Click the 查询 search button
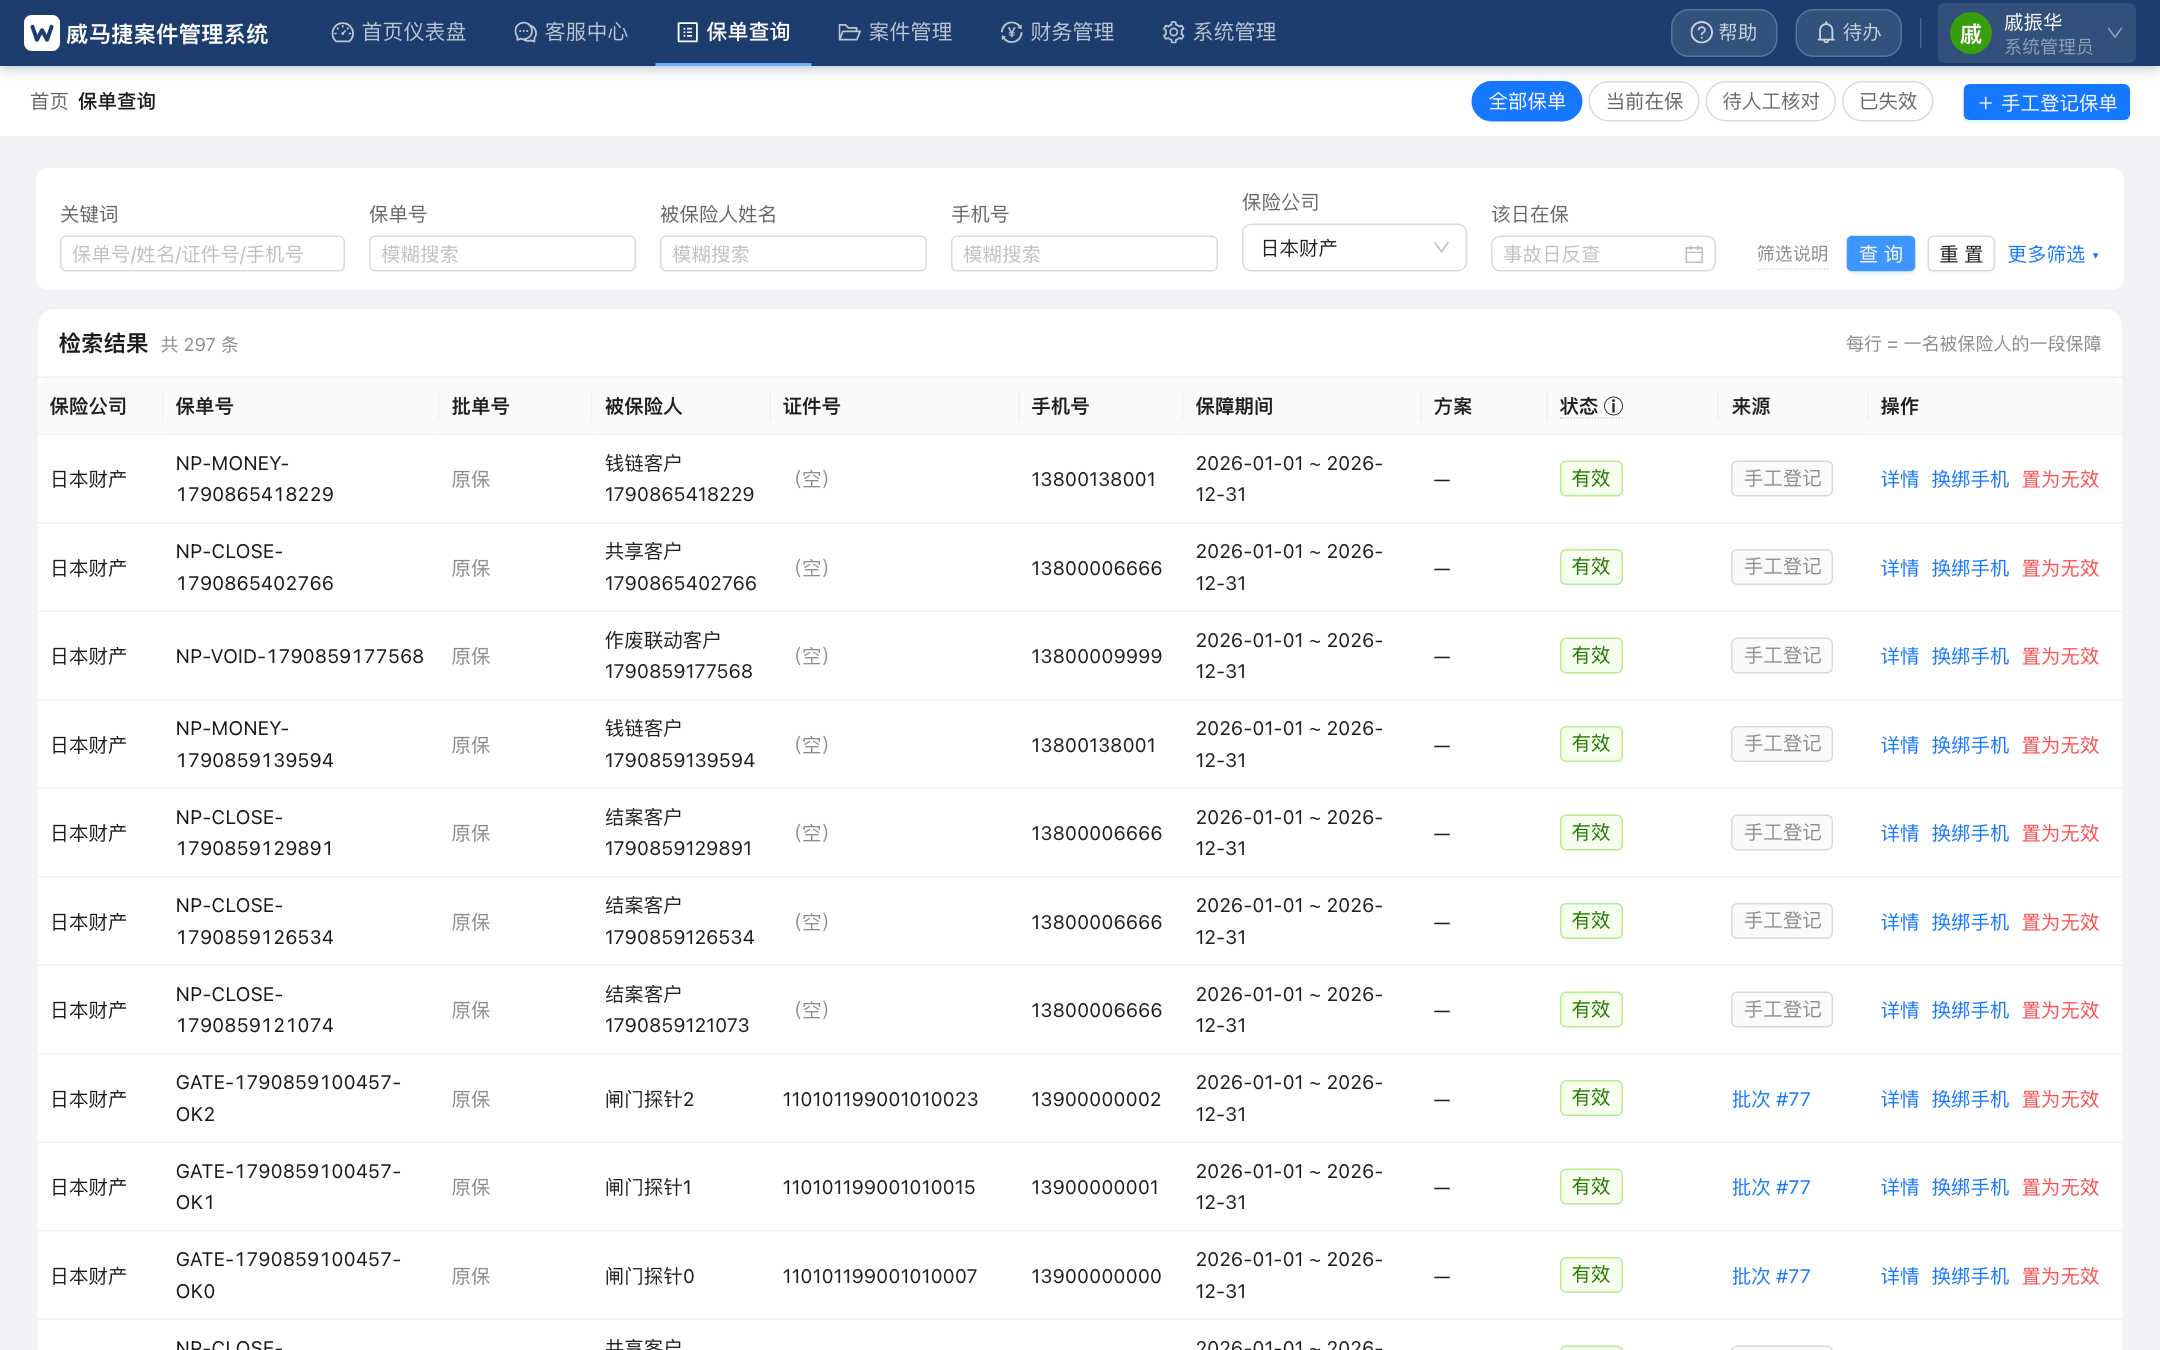The image size is (2160, 1350). 1880,254
